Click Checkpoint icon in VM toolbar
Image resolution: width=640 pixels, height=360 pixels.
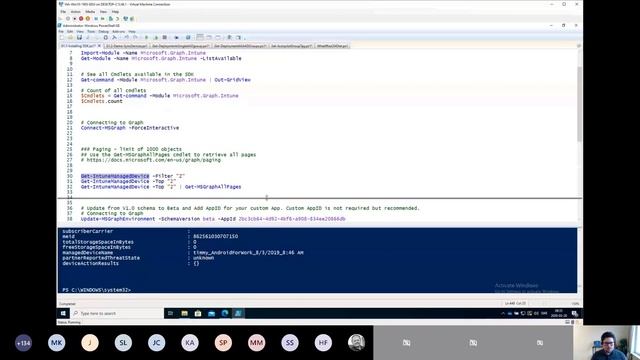111,19
